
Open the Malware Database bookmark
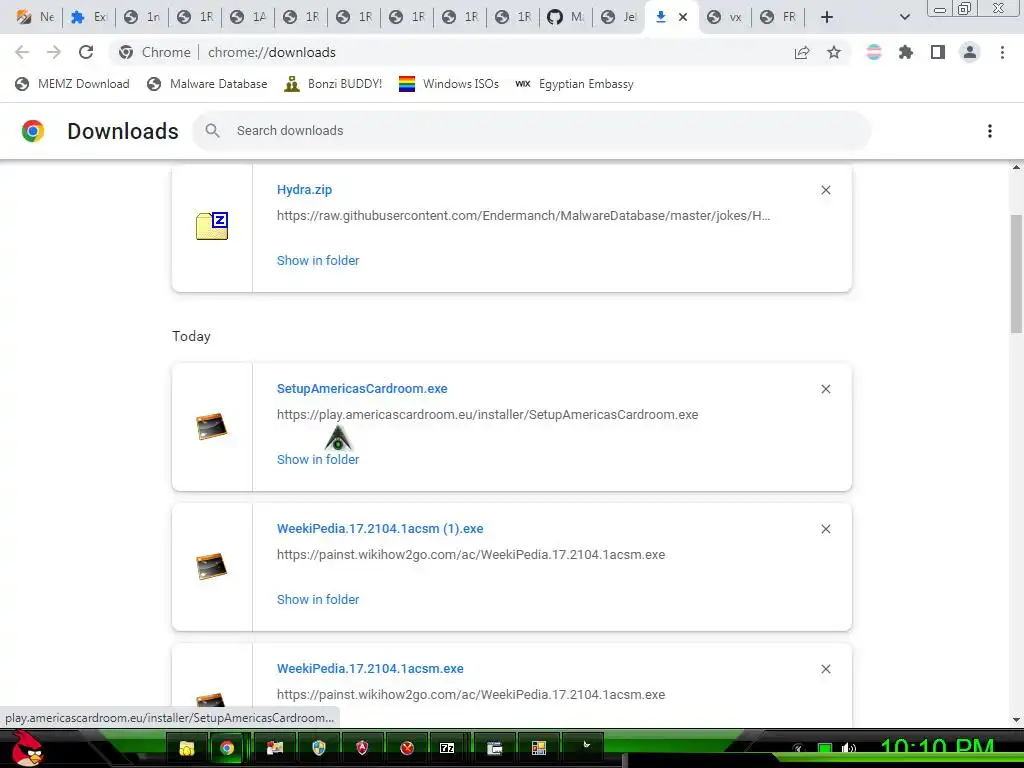208,84
